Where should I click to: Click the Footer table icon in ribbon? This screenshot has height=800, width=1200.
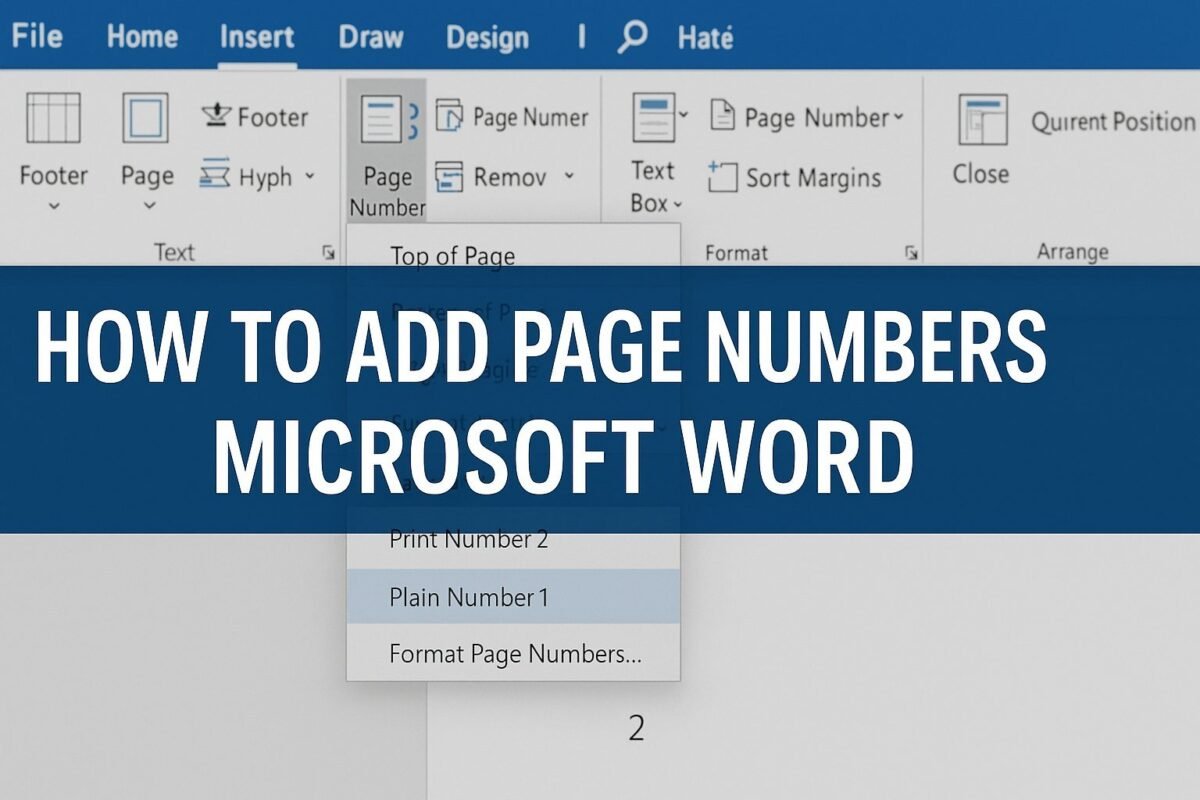(x=53, y=118)
